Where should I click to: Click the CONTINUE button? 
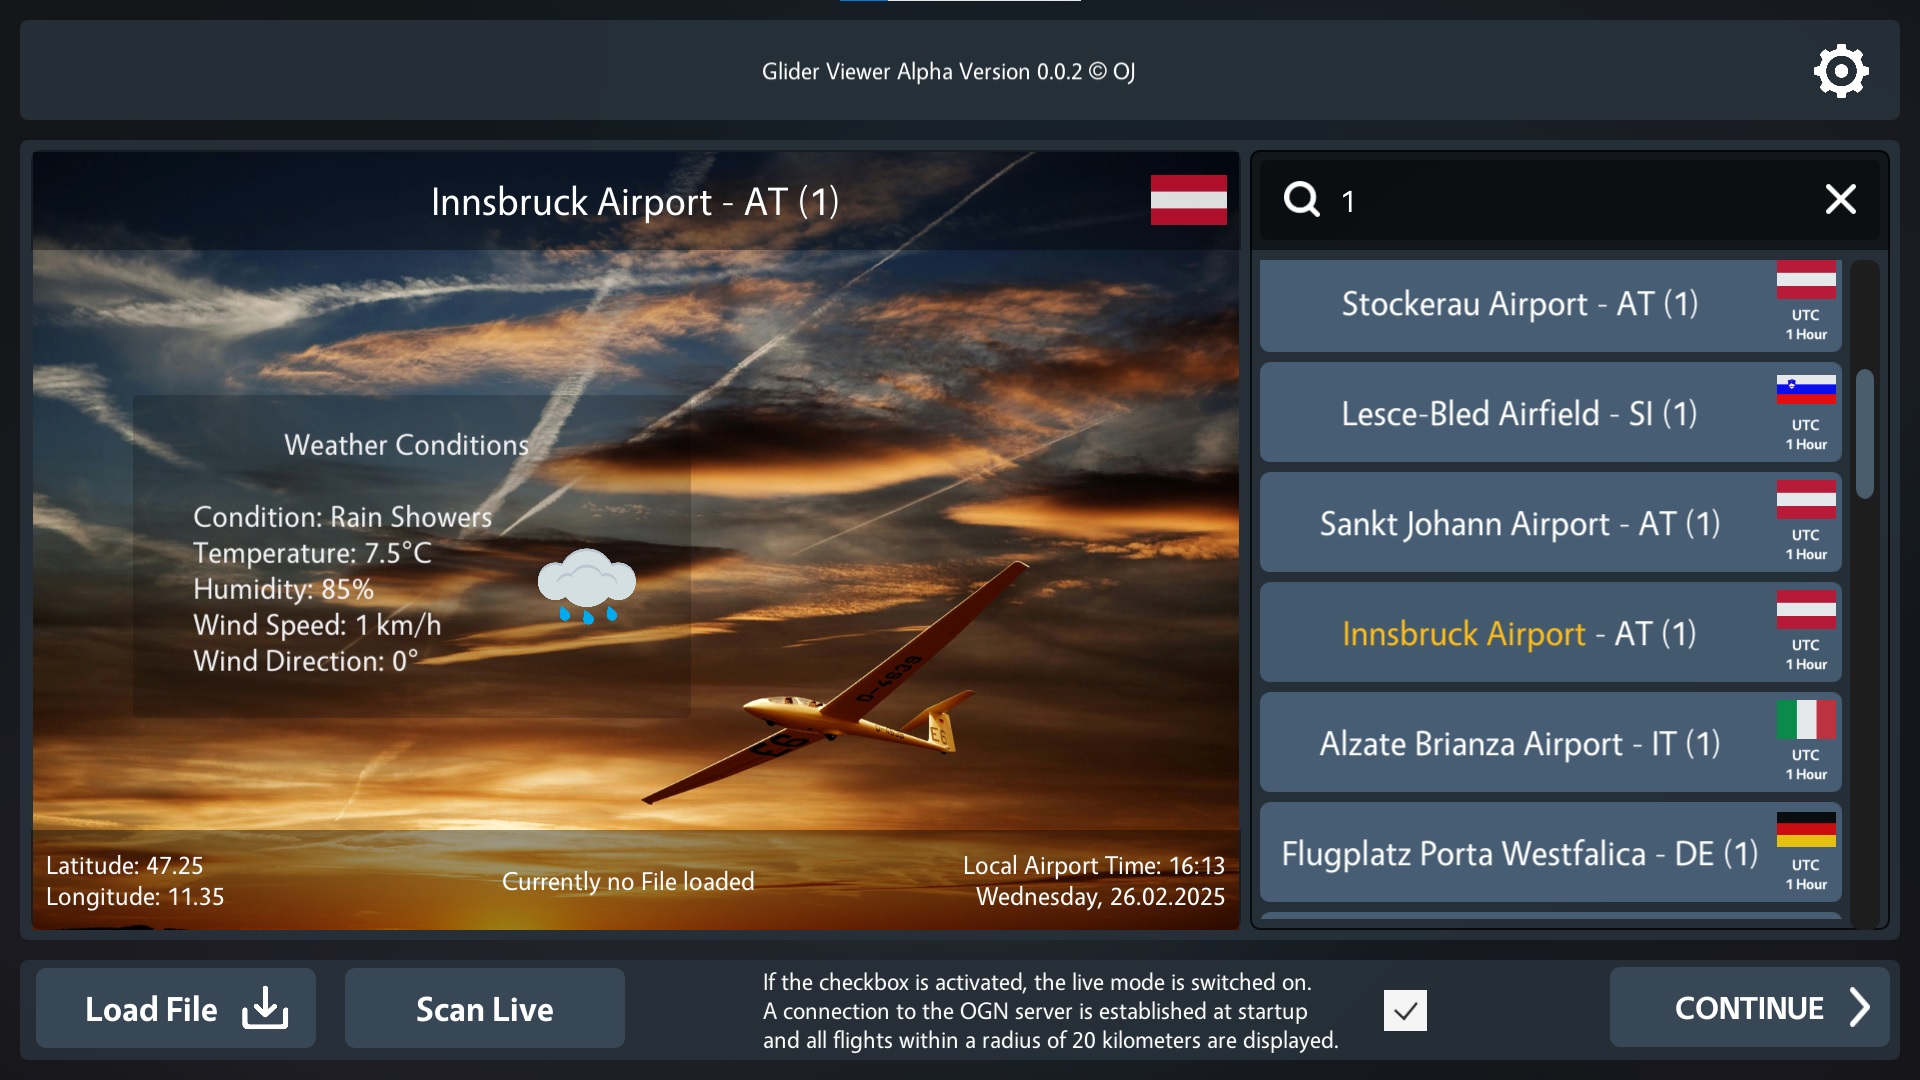pyautogui.click(x=1749, y=1007)
